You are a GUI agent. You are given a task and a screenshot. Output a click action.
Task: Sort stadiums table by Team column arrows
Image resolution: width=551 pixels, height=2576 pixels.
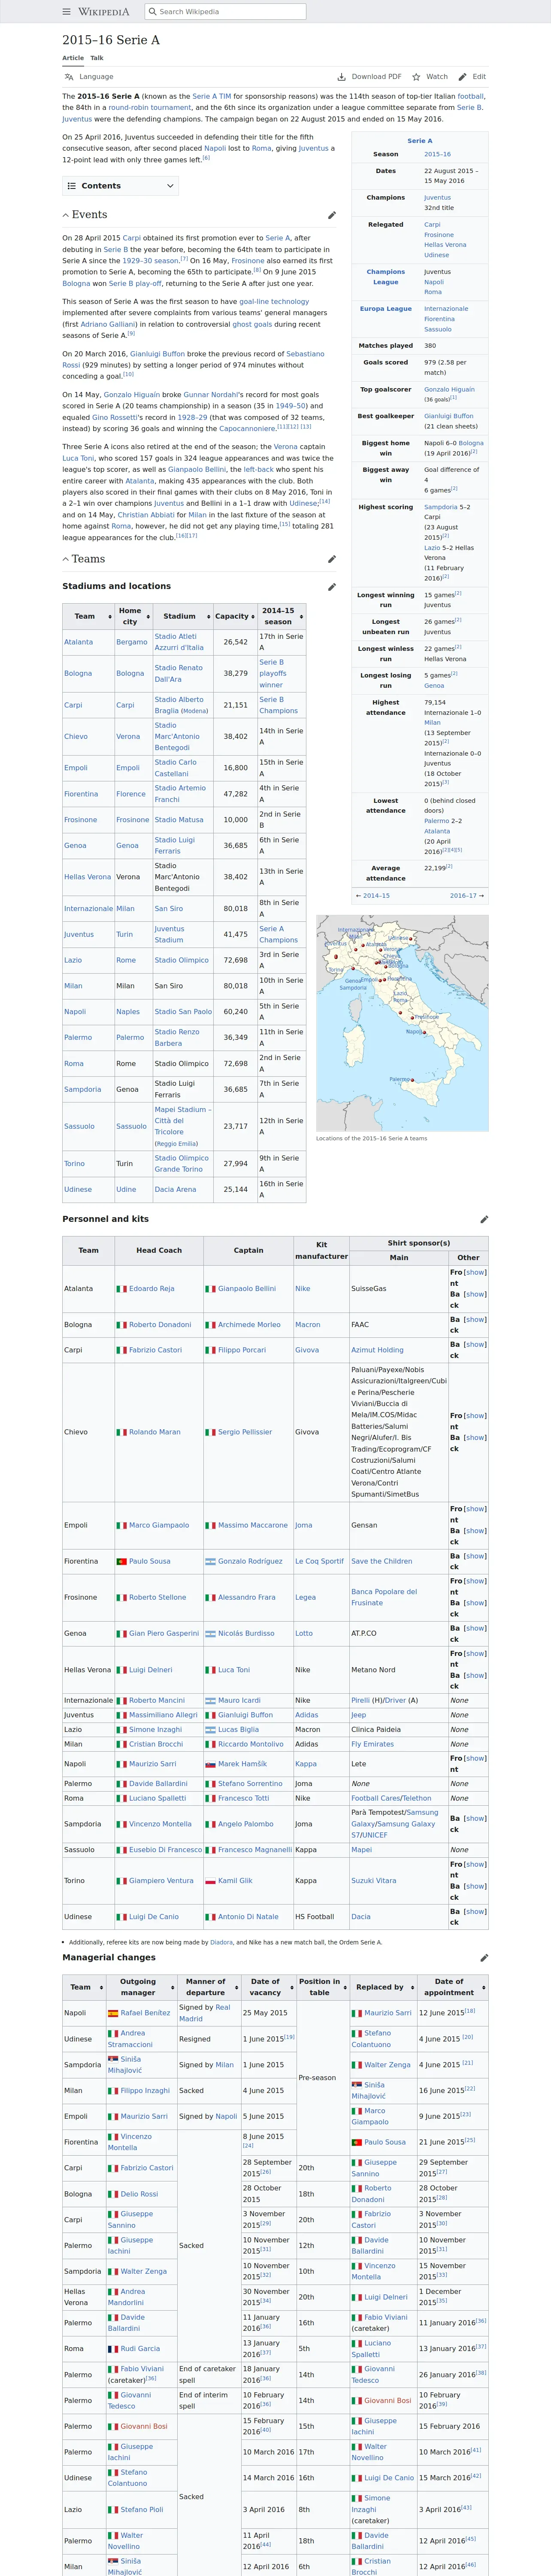[109, 616]
